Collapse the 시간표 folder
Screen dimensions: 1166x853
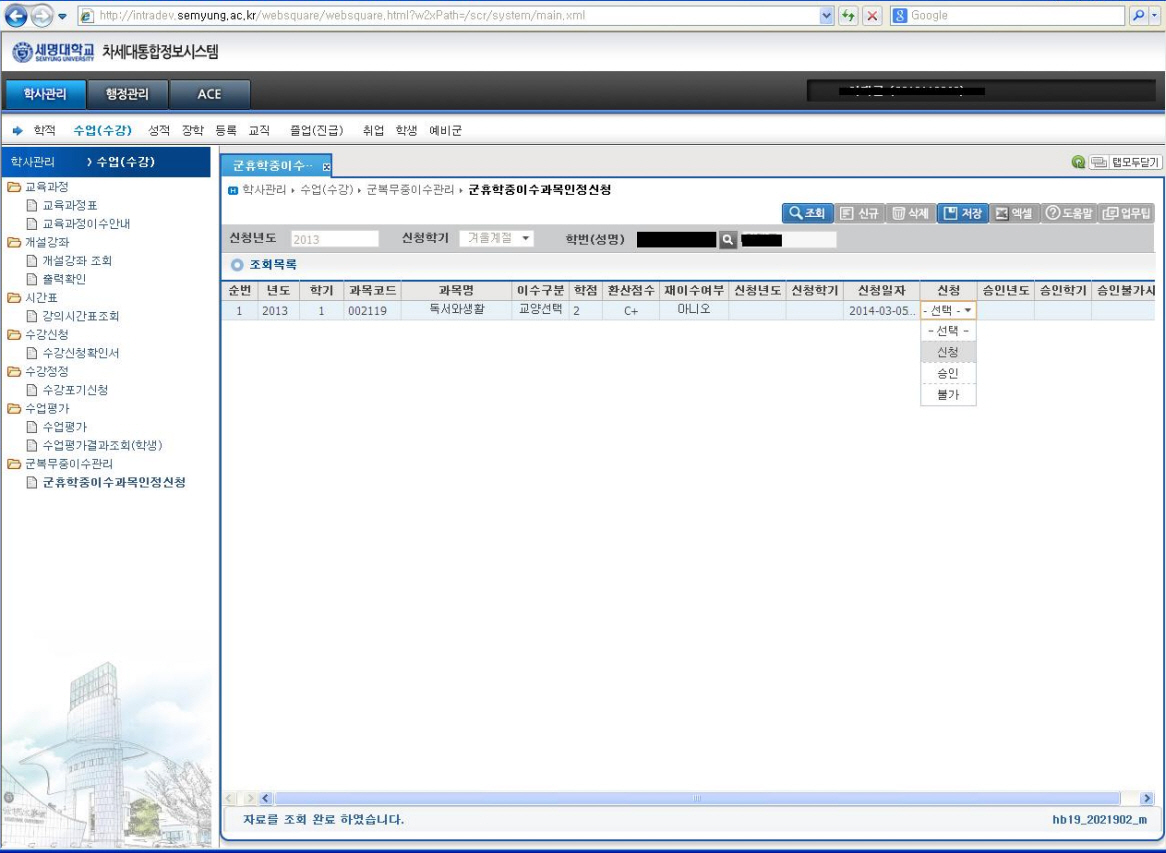(14, 297)
